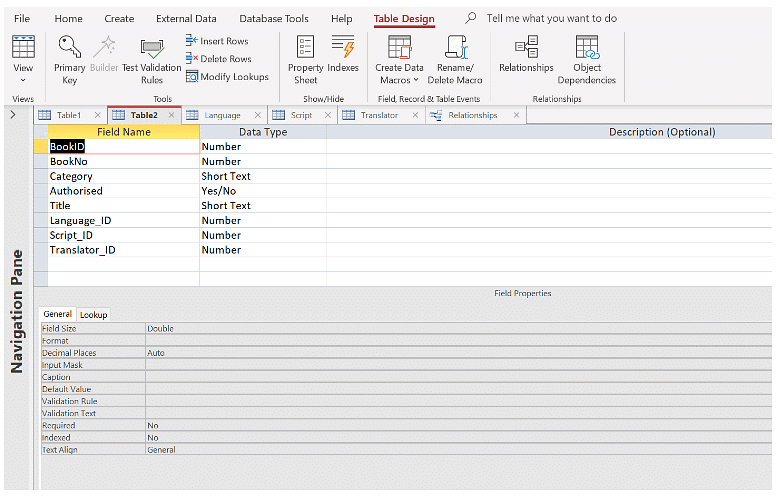
Task: Open the Relationships ribbon button
Action: tap(526, 54)
